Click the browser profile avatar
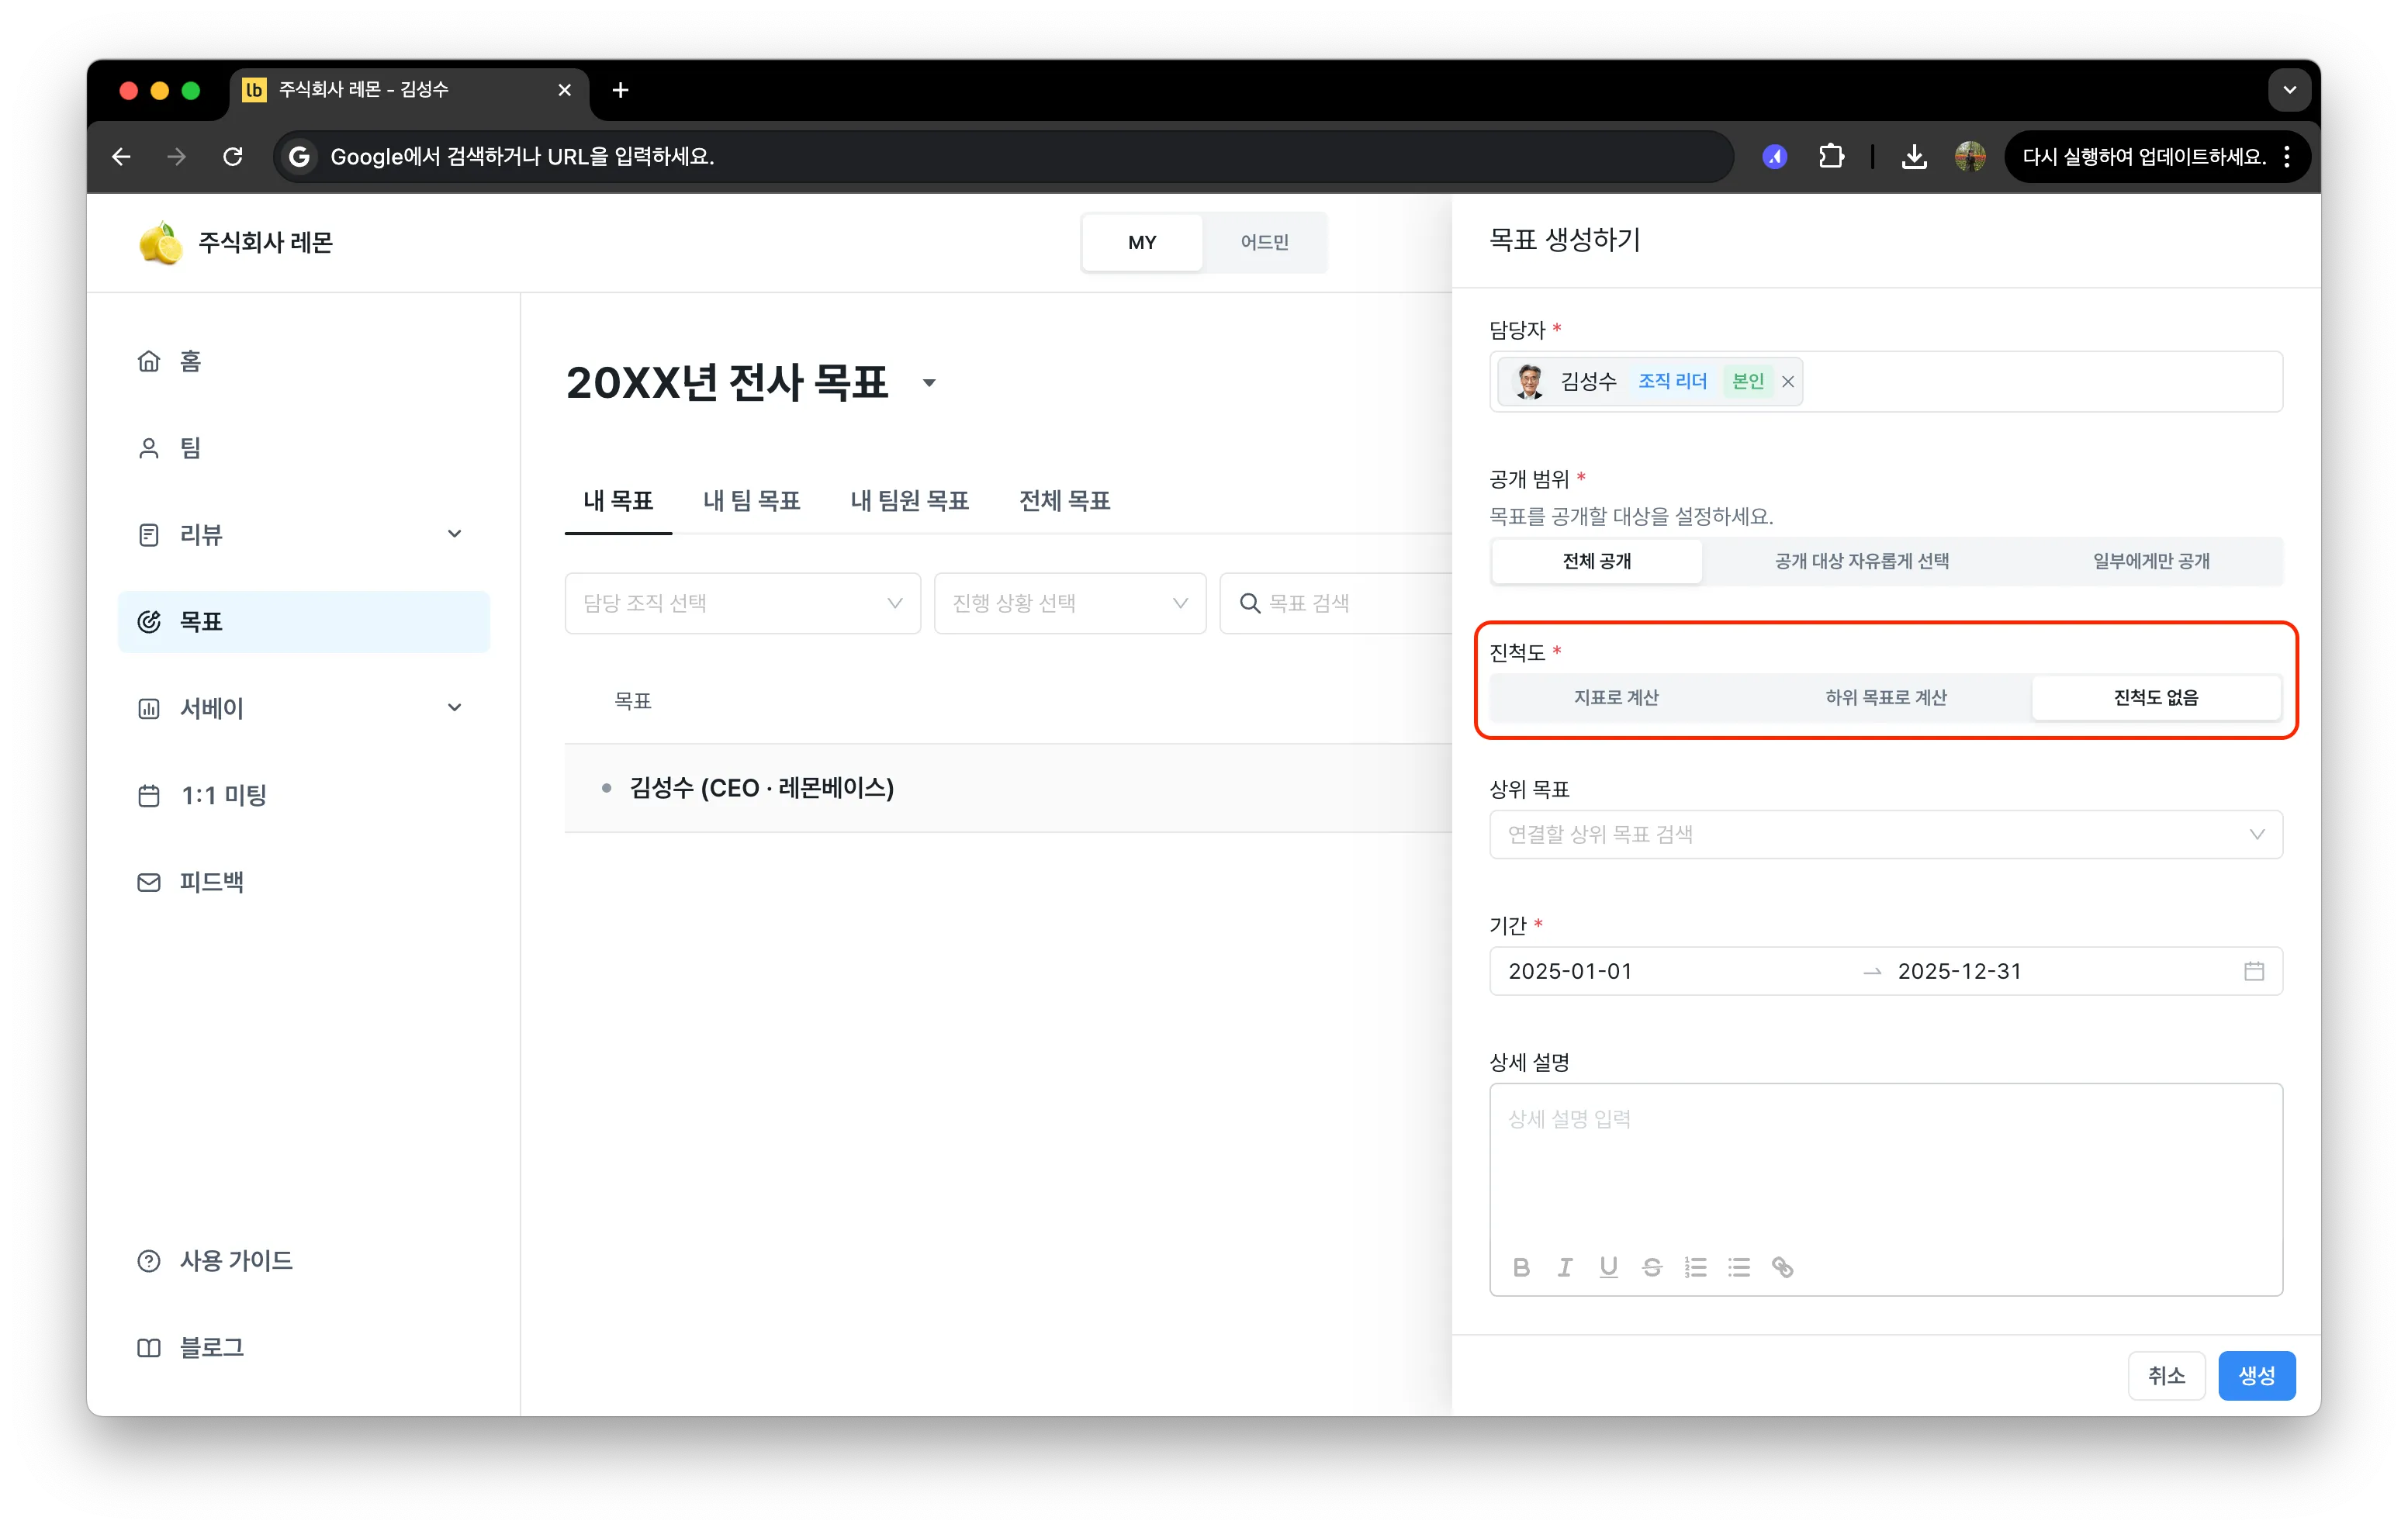This screenshot has height=1531, width=2408. click(1970, 156)
